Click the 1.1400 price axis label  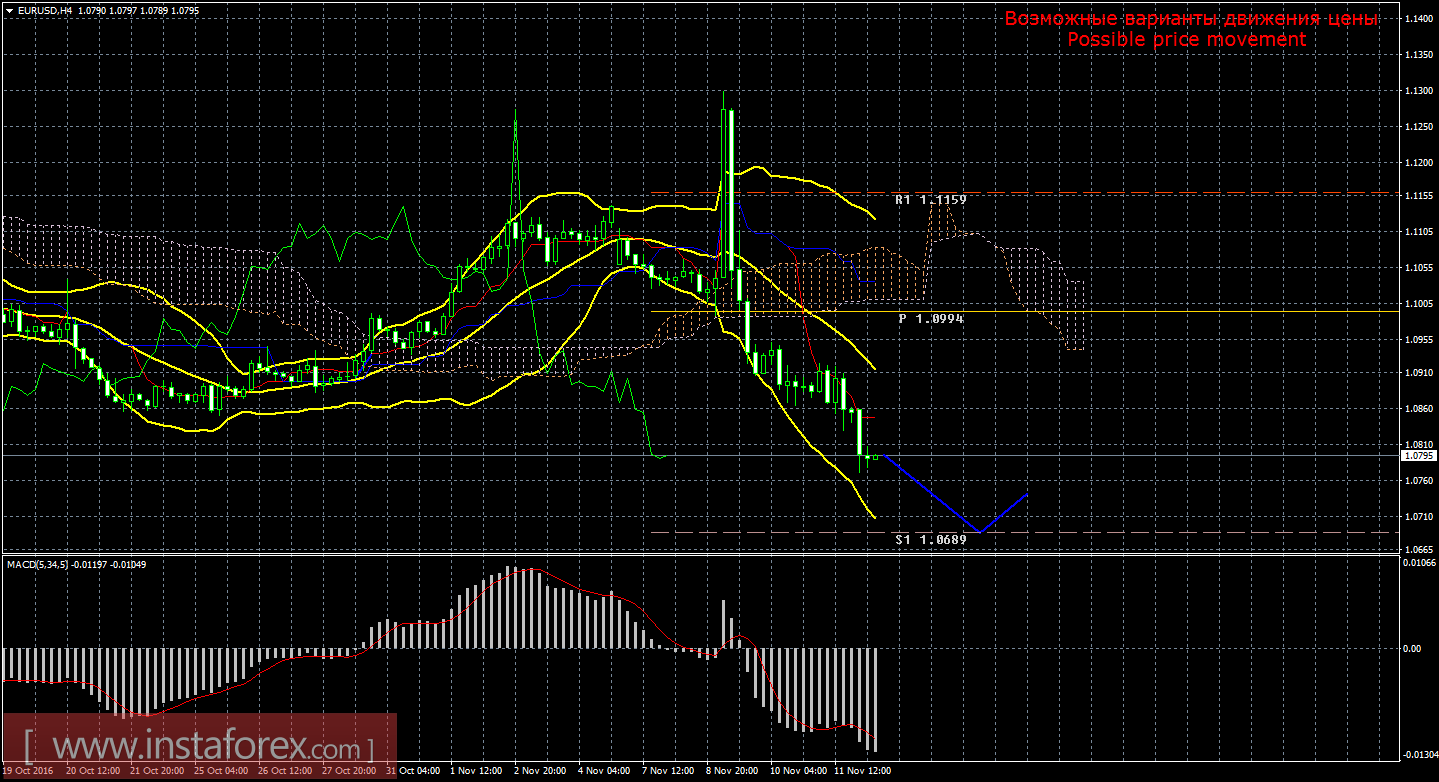[1417, 19]
